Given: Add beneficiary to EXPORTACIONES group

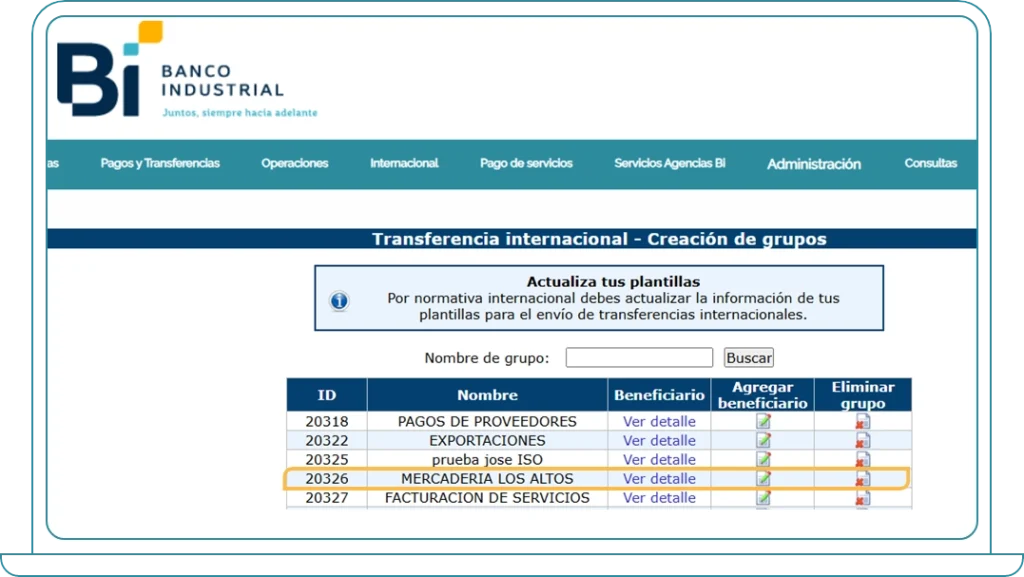Looking at the screenshot, I should click(762, 440).
